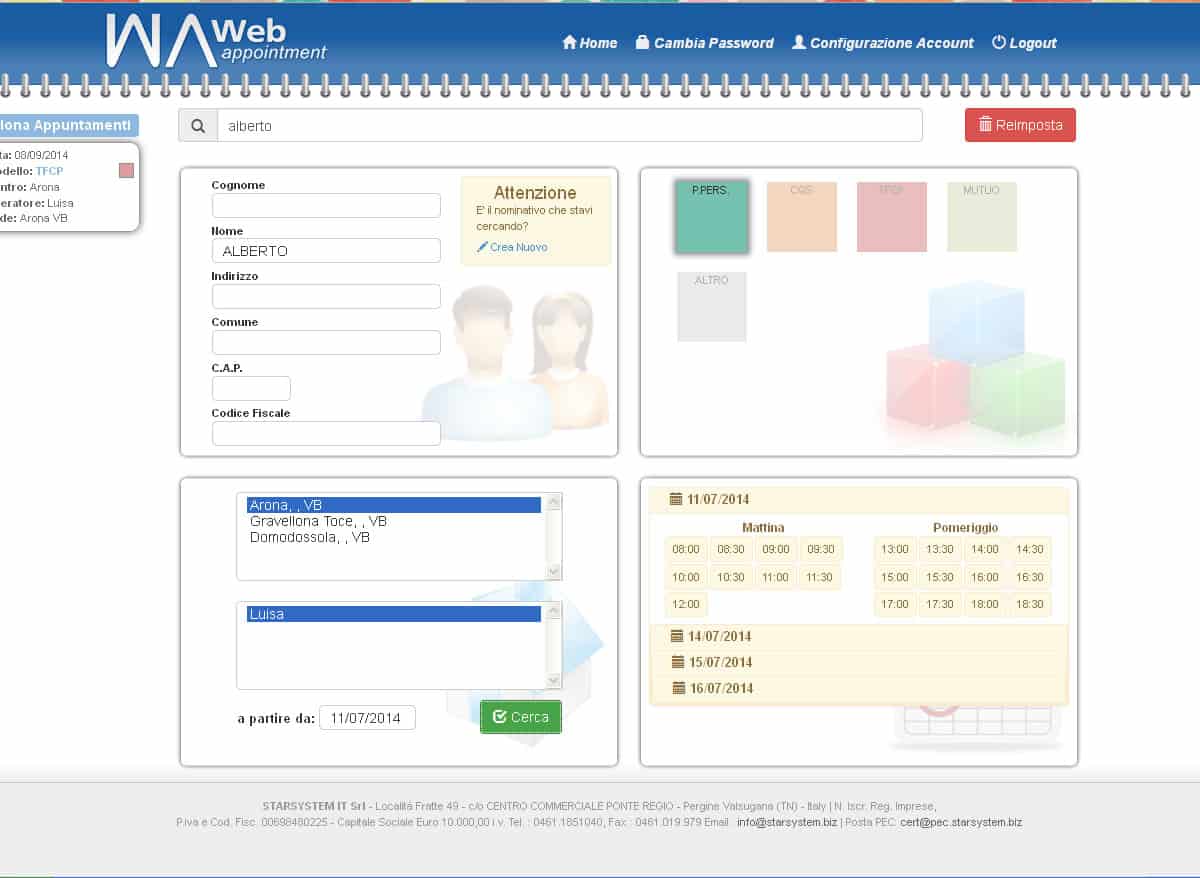Choose the pink TFCP color tile
This screenshot has width=1200, height=878.
[891, 217]
